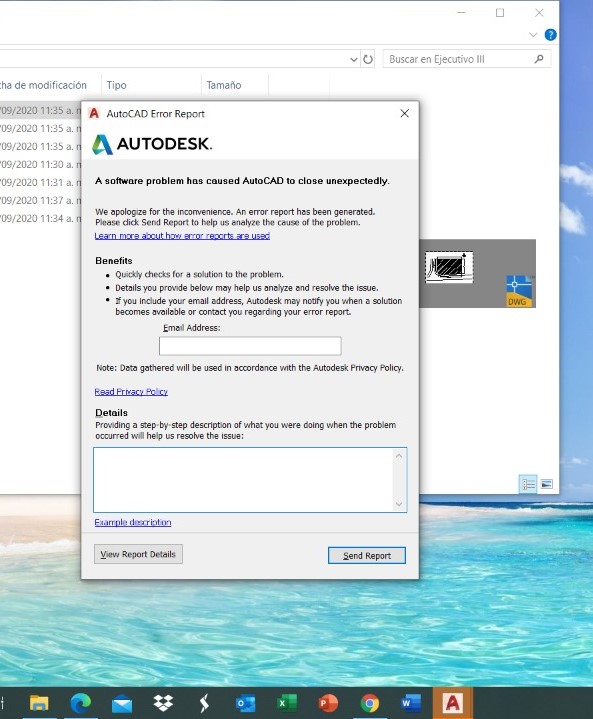Click the Details box scroll up arrow
The width and height of the screenshot is (593, 719).
[399, 456]
